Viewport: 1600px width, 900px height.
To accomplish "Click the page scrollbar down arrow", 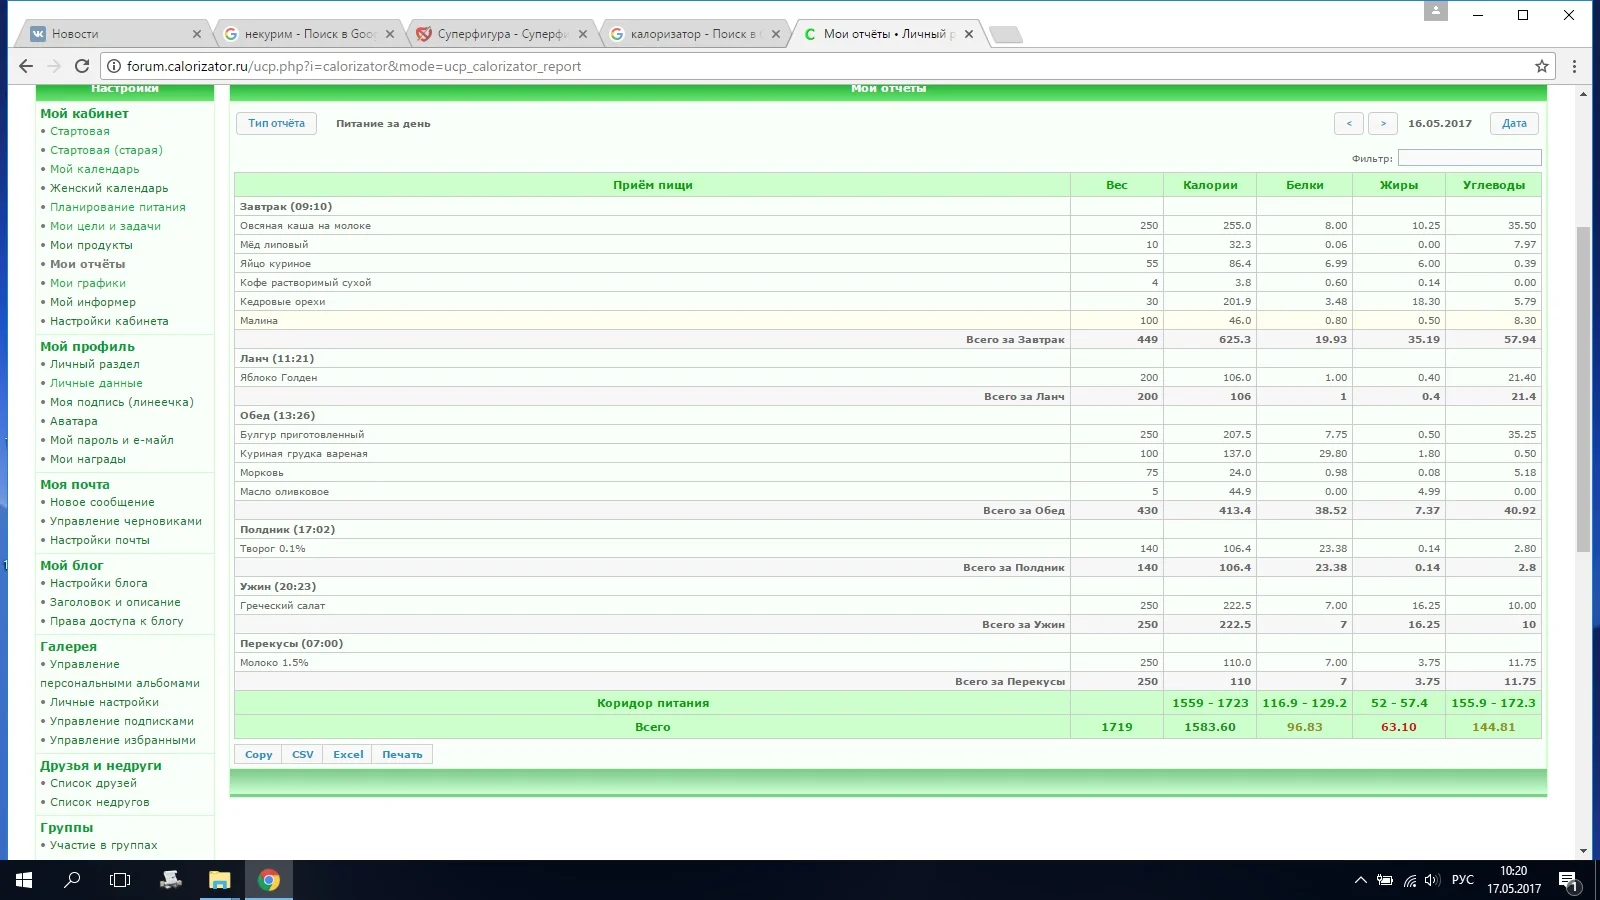I will pyautogui.click(x=1583, y=851).
